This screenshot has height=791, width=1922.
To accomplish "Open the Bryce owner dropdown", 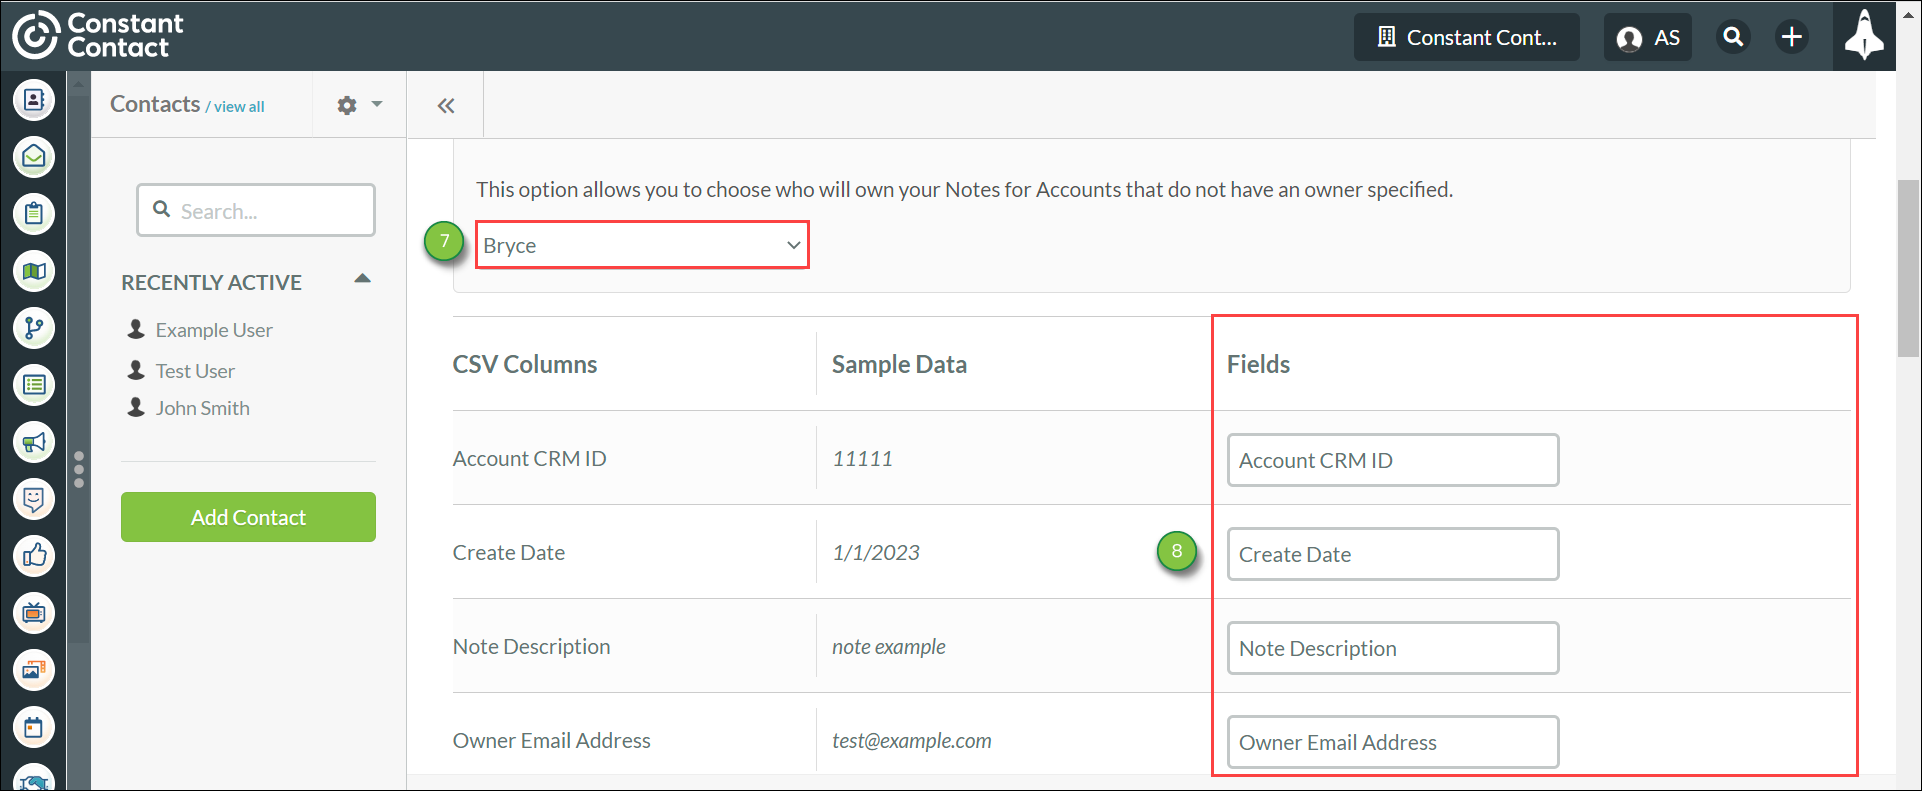I will [642, 245].
